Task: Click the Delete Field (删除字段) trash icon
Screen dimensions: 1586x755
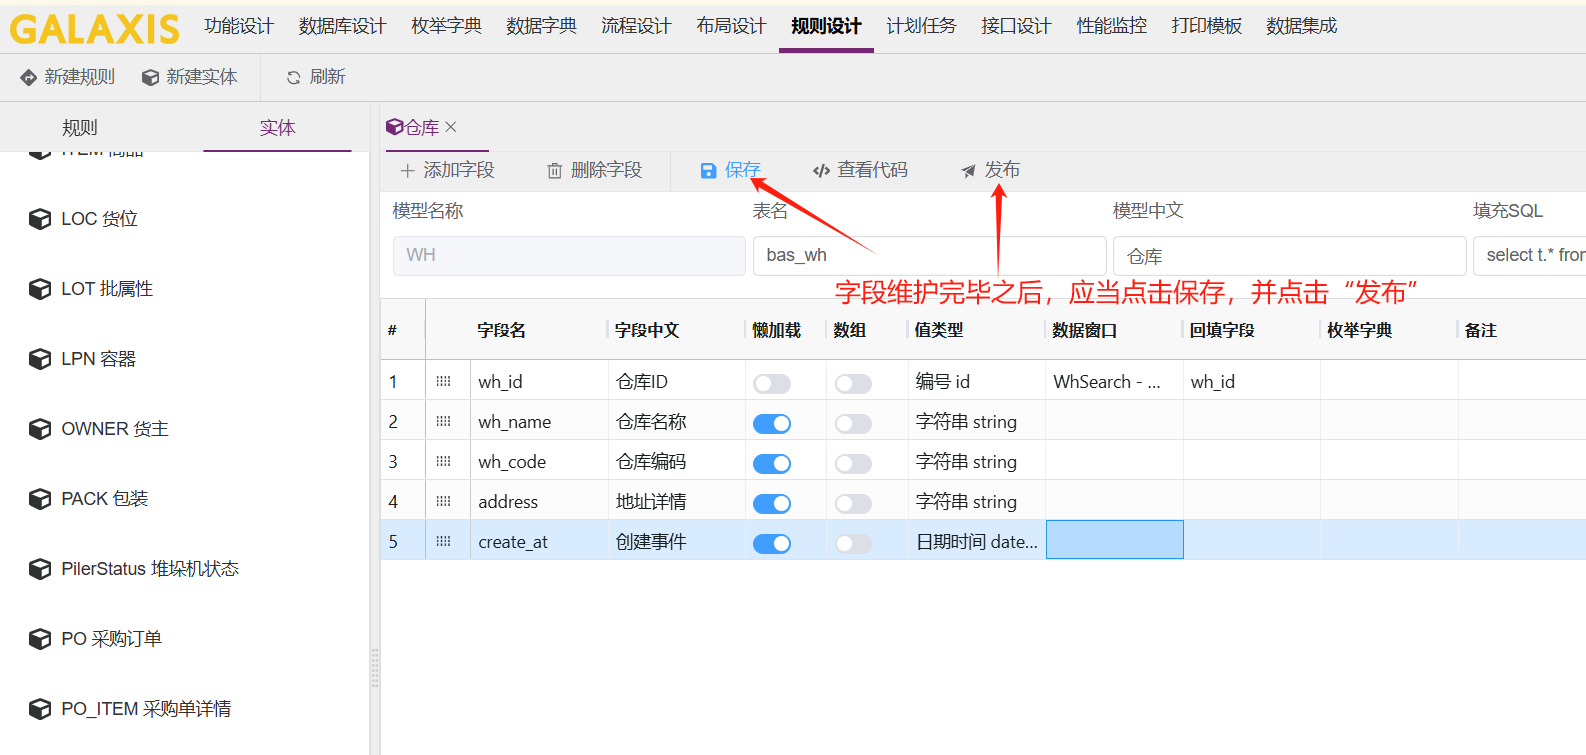Action: [x=554, y=171]
